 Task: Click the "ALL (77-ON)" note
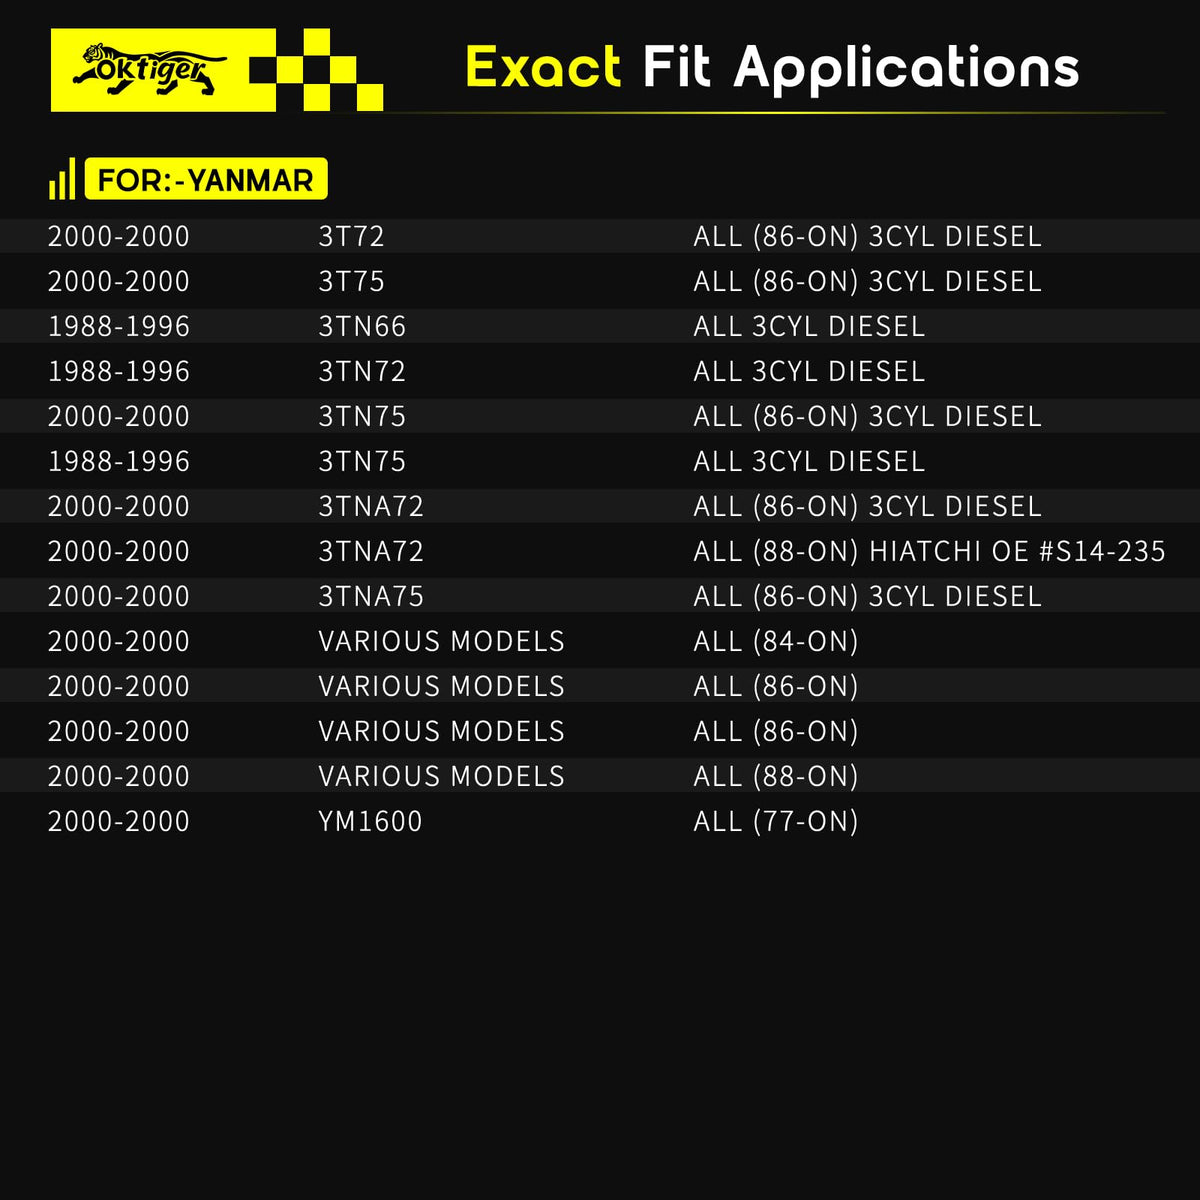776,821
